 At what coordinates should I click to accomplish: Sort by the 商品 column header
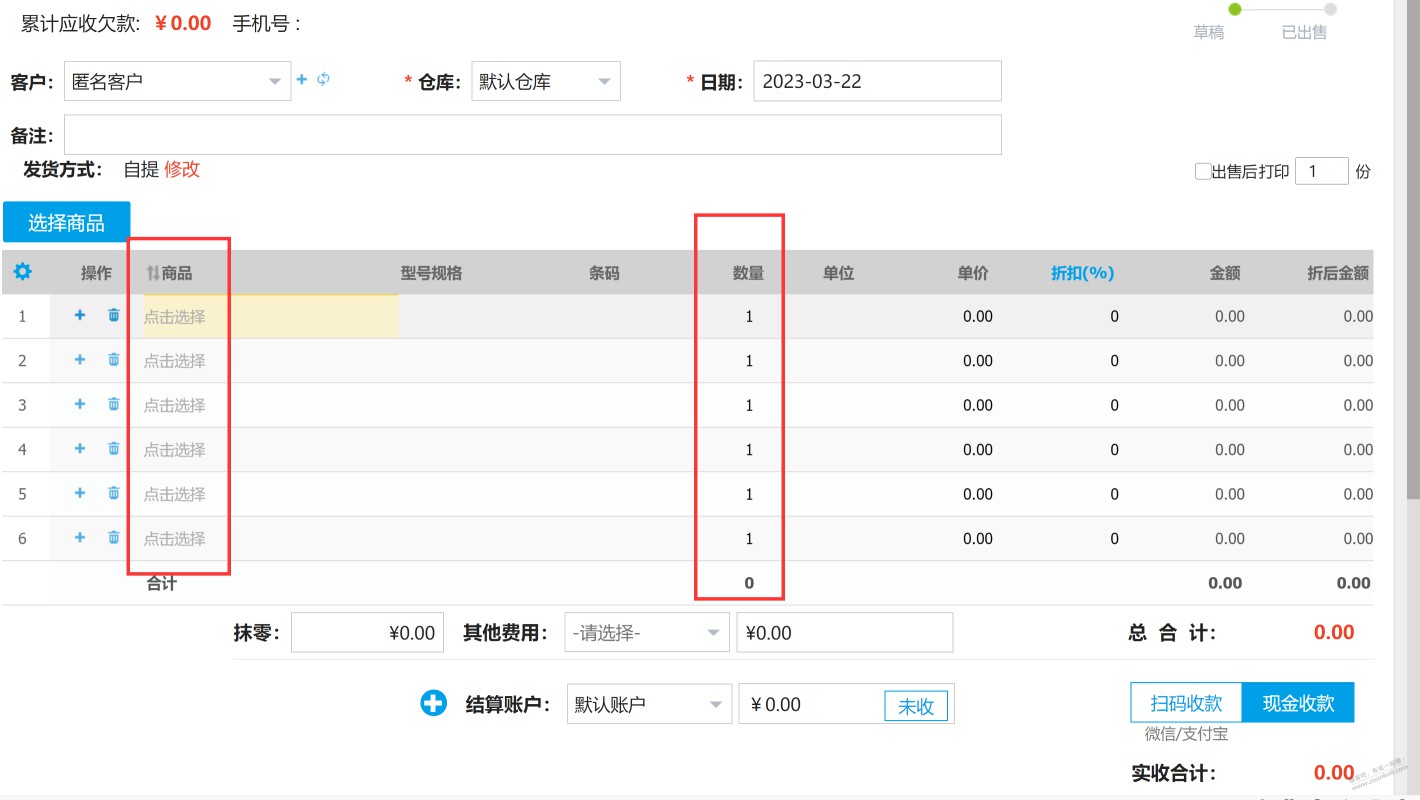169,273
